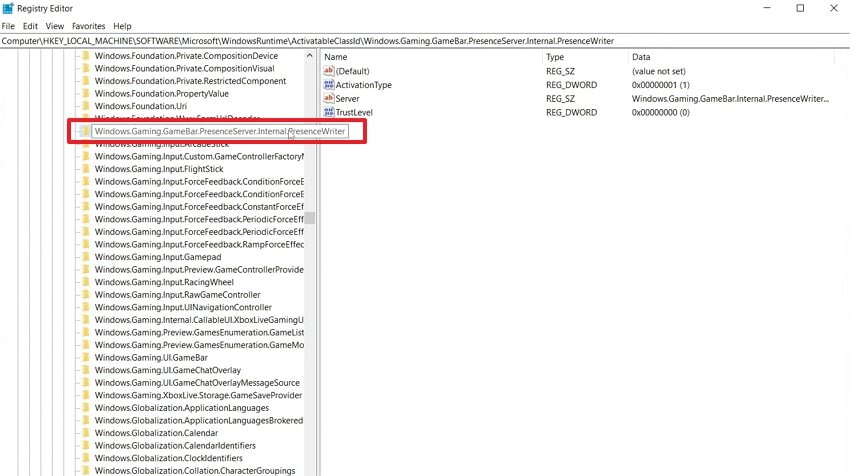Click folder icon of Windows.Gaming.XboxLive.Storage.GameSaveProvider
Screen dimensions: 850x476
(86, 395)
